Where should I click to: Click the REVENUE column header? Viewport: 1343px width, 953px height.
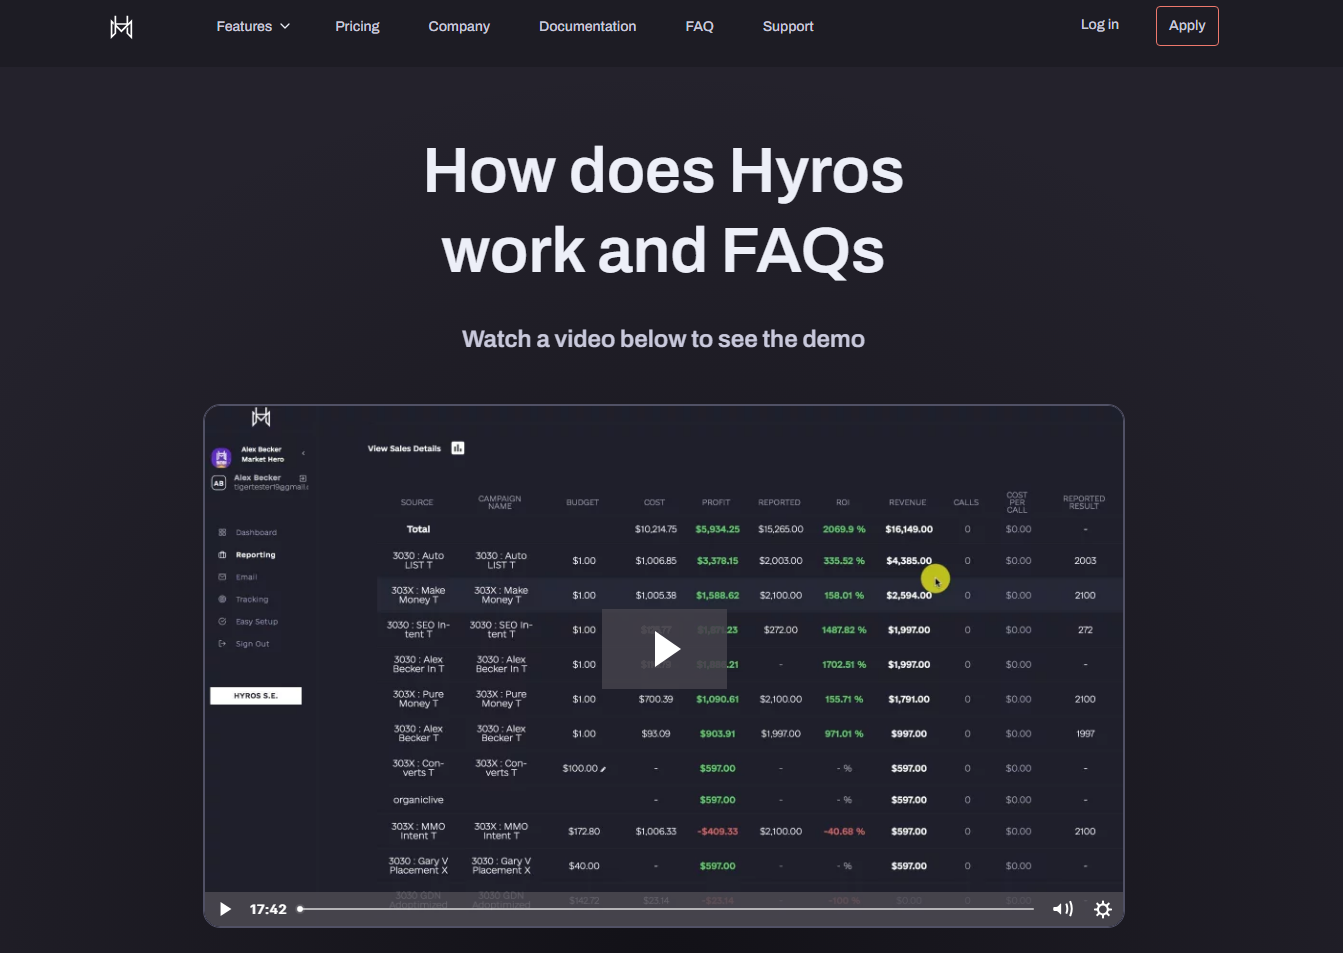[907, 503]
